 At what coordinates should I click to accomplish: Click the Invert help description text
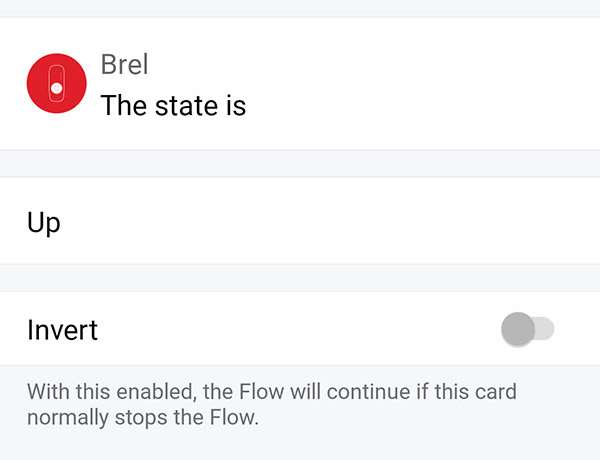(x=271, y=403)
